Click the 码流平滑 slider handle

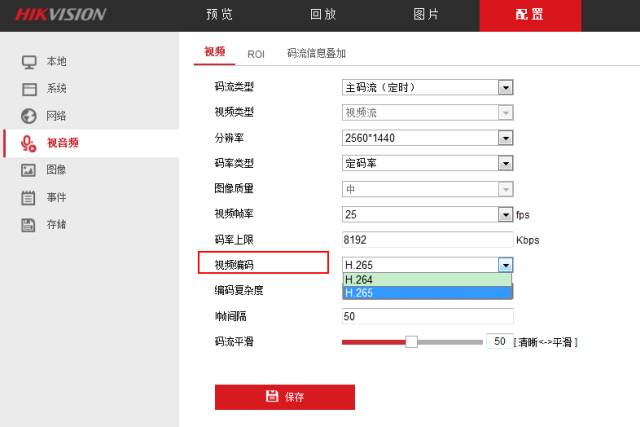click(411, 341)
